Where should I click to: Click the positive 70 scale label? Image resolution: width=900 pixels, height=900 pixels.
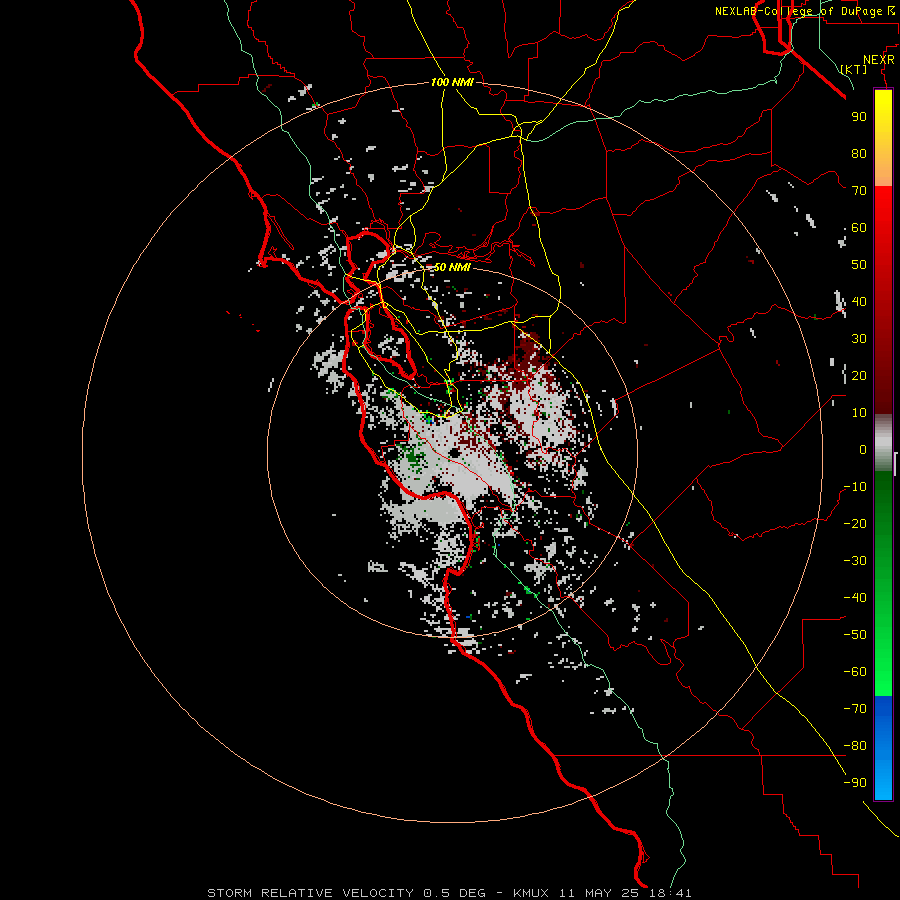tap(859, 191)
